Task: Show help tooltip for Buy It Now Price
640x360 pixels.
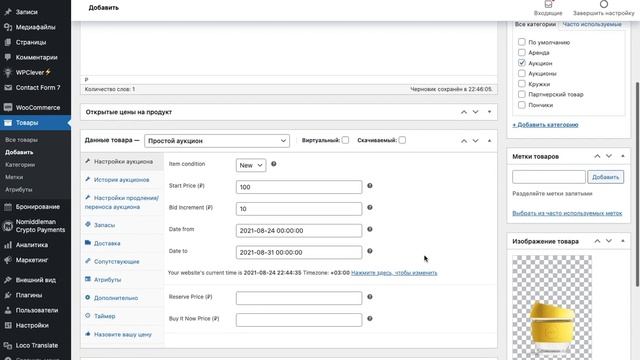Action: tap(370, 318)
